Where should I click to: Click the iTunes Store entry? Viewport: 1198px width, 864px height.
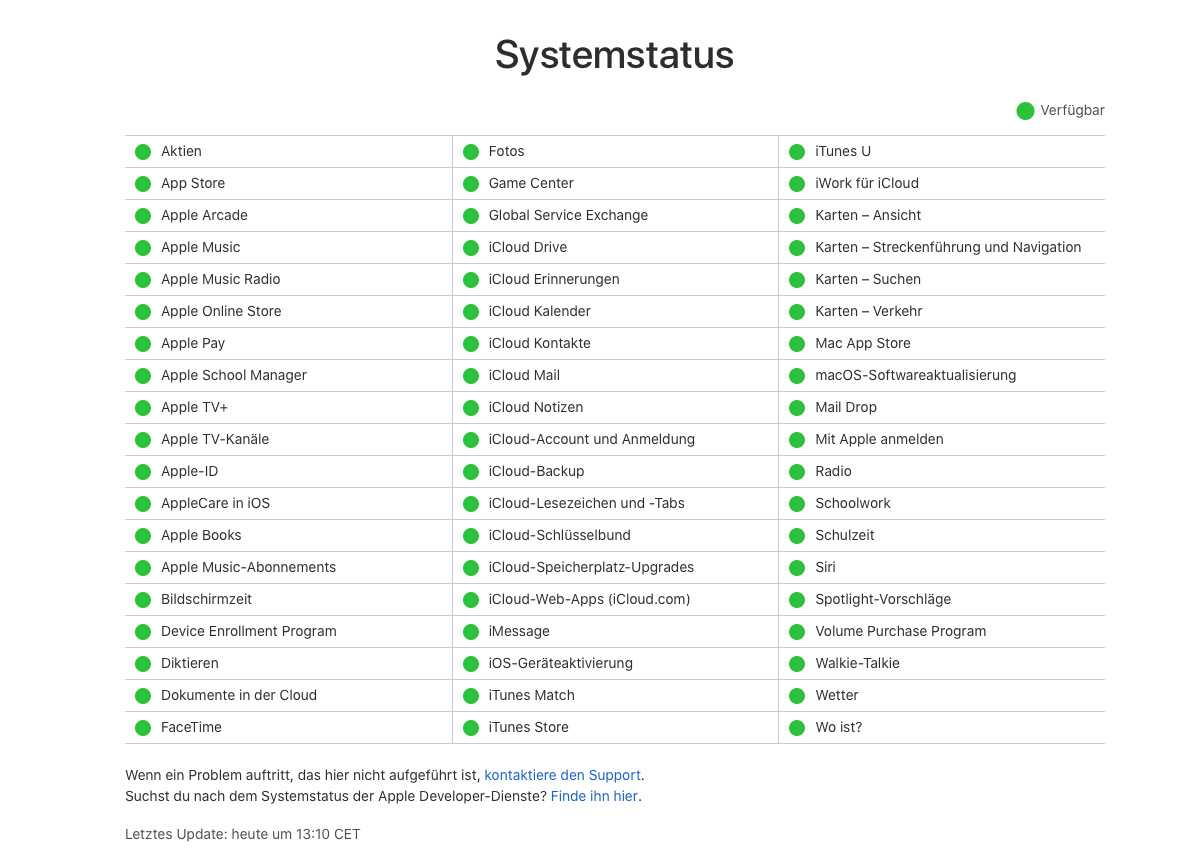point(528,728)
